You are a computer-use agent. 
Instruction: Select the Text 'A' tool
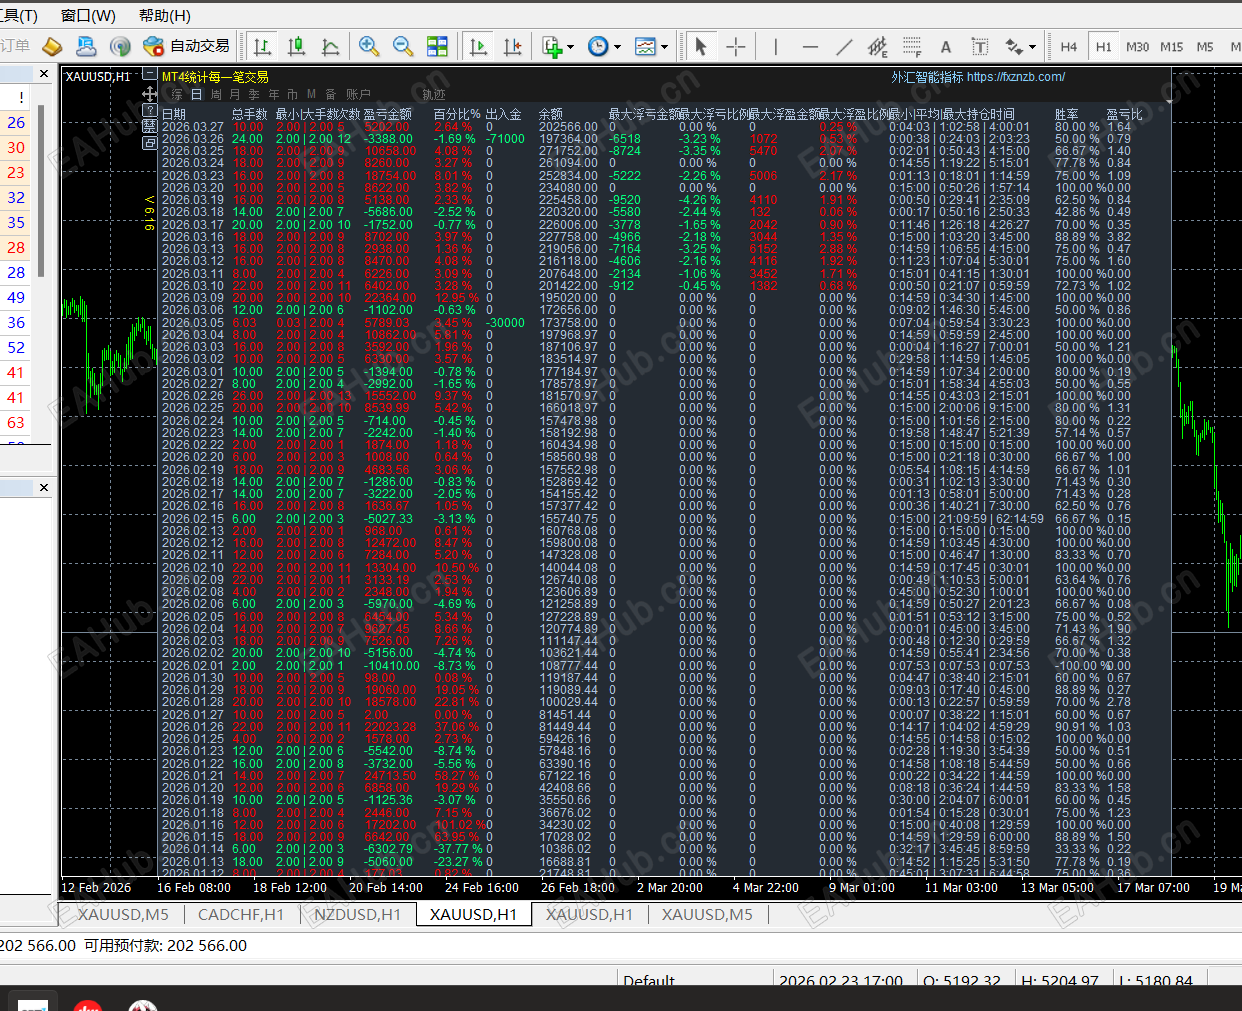[x=946, y=46]
